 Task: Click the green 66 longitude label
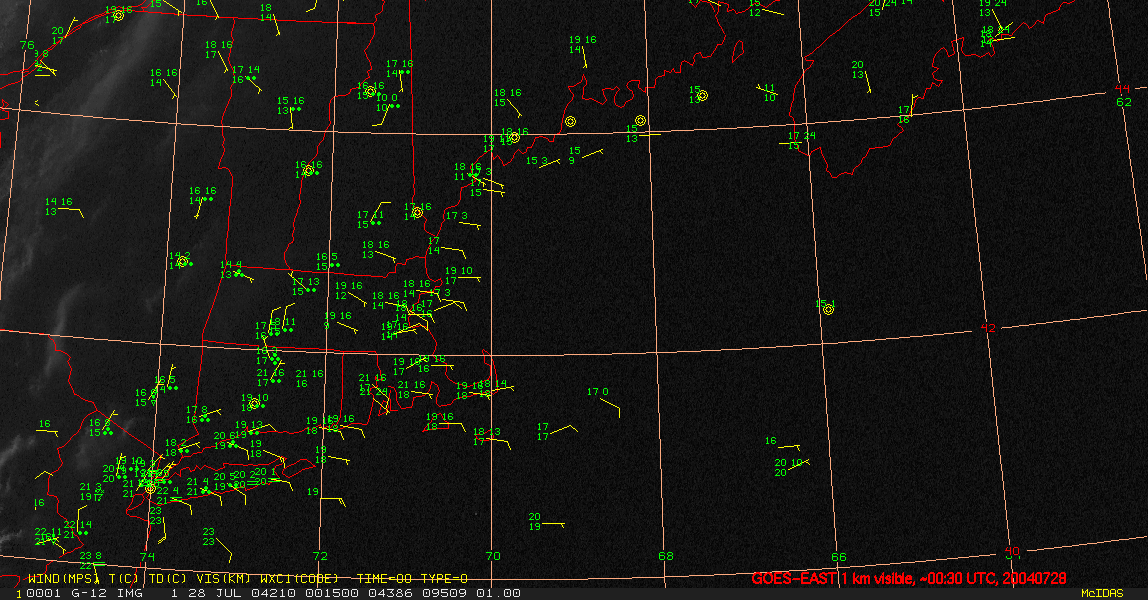[x=838, y=557]
